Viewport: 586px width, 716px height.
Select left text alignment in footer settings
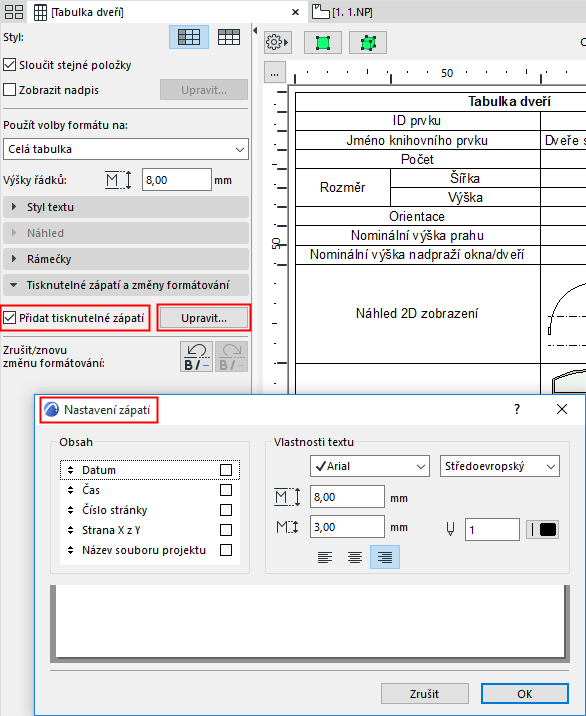click(x=325, y=557)
